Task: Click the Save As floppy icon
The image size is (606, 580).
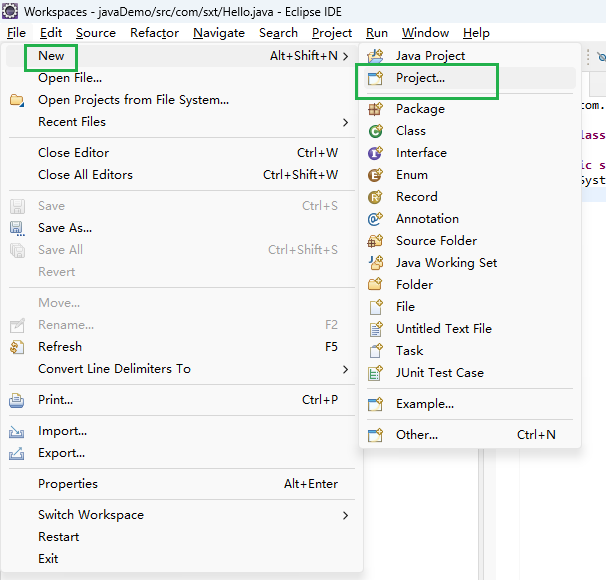Action: (x=17, y=228)
